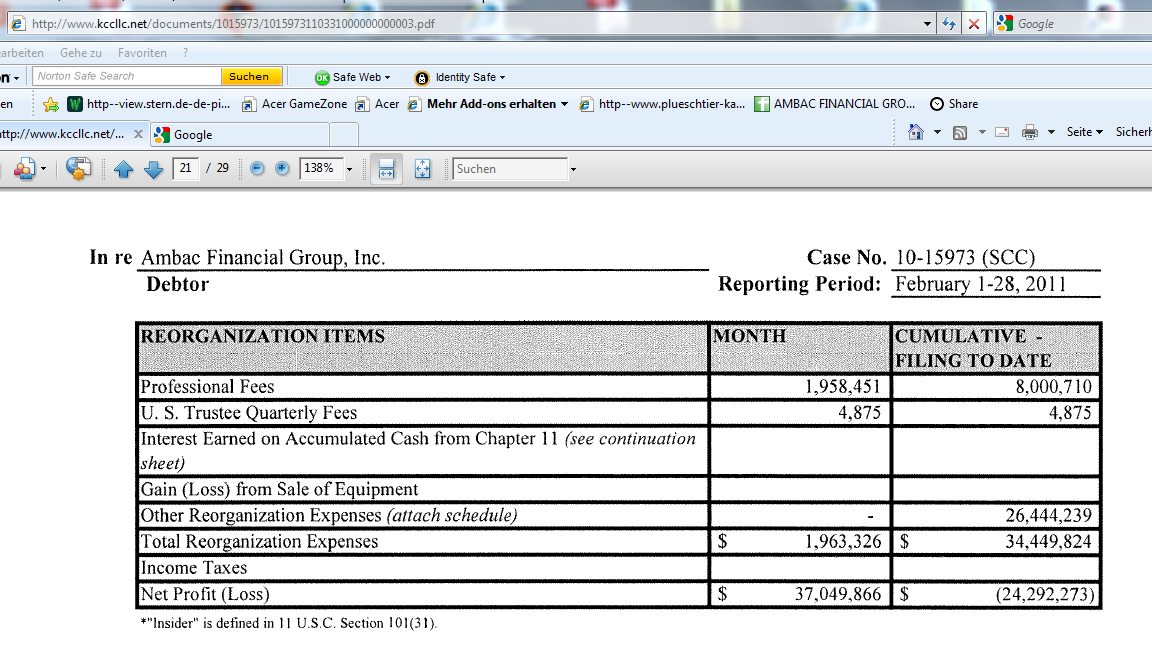Image resolution: width=1152 pixels, height=647 pixels.
Task: Click the Case No. 10-15973 (SCC) text
Action: click(x=921, y=257)
